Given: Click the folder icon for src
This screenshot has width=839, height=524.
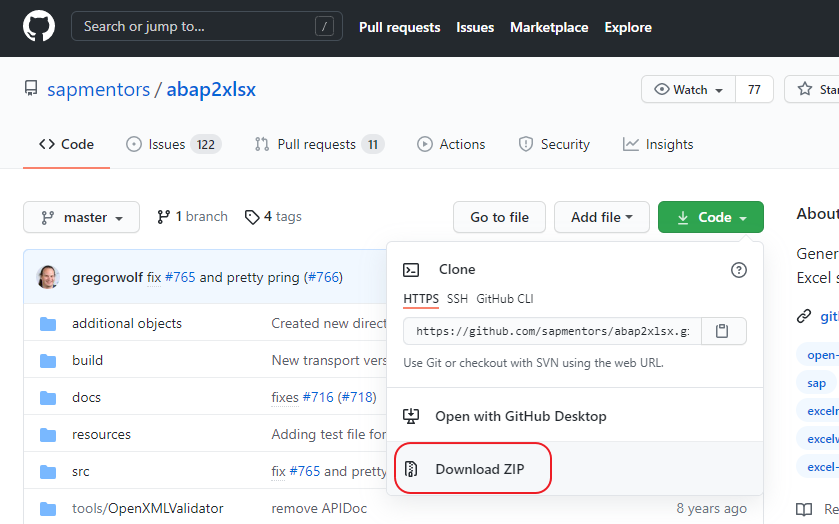Looking at the screenshot, I should point(48,472).
